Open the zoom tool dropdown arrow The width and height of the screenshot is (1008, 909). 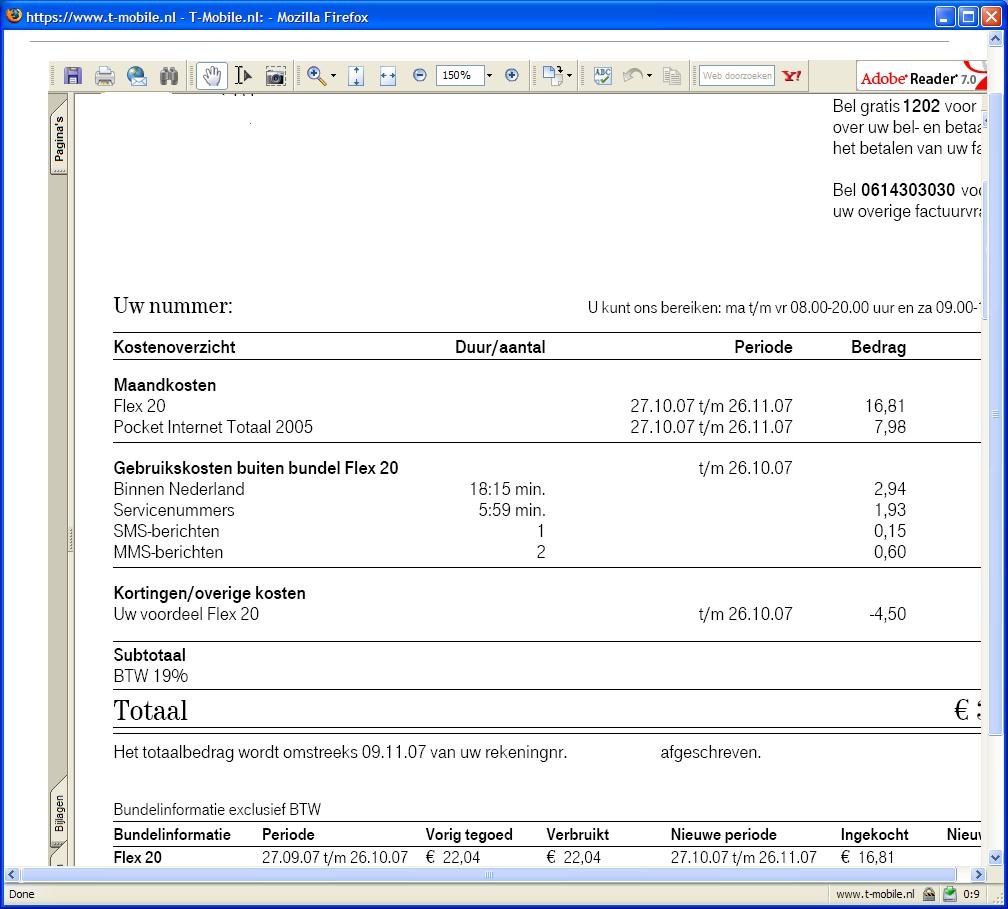[x=333, y=76]
